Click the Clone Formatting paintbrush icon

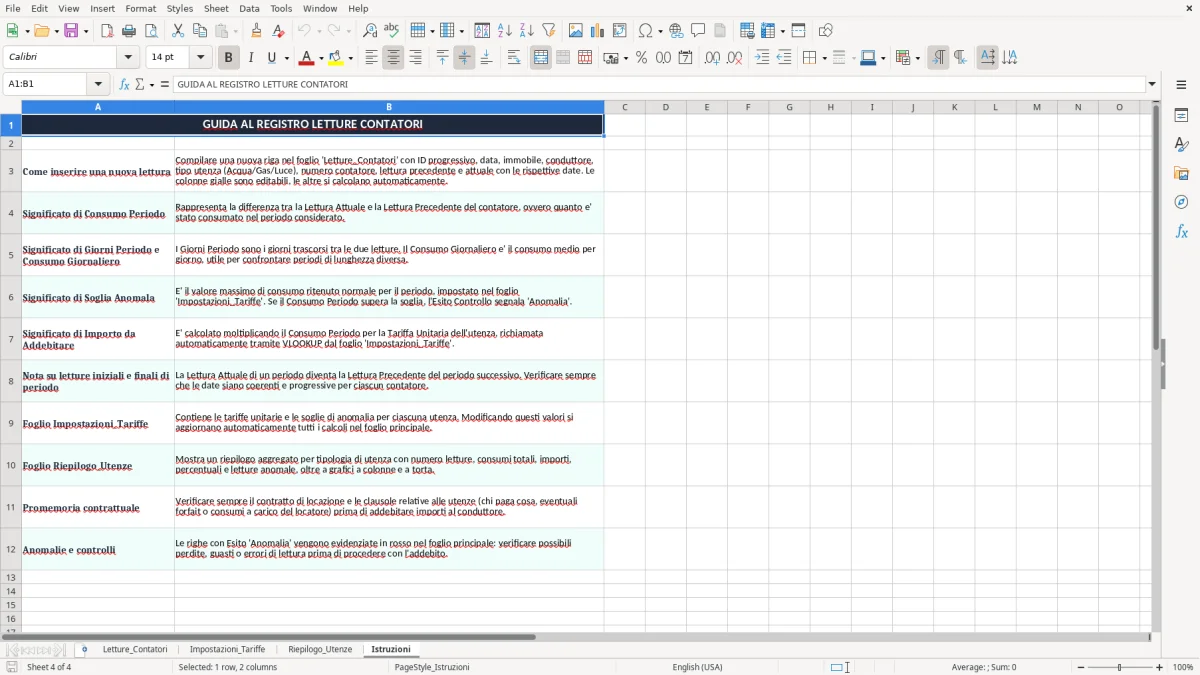pos(256,31)
